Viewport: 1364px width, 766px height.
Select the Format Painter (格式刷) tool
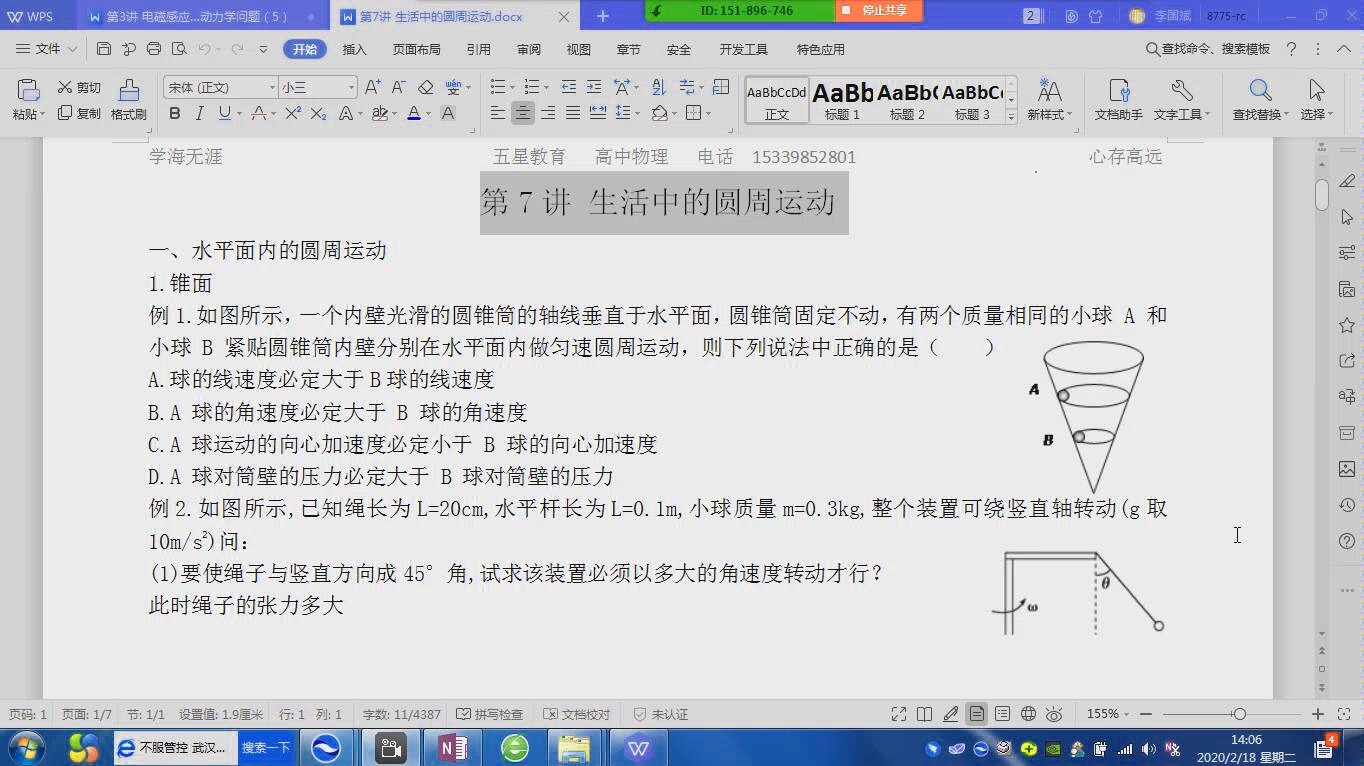pyautogui.click(x=128, y=98)
